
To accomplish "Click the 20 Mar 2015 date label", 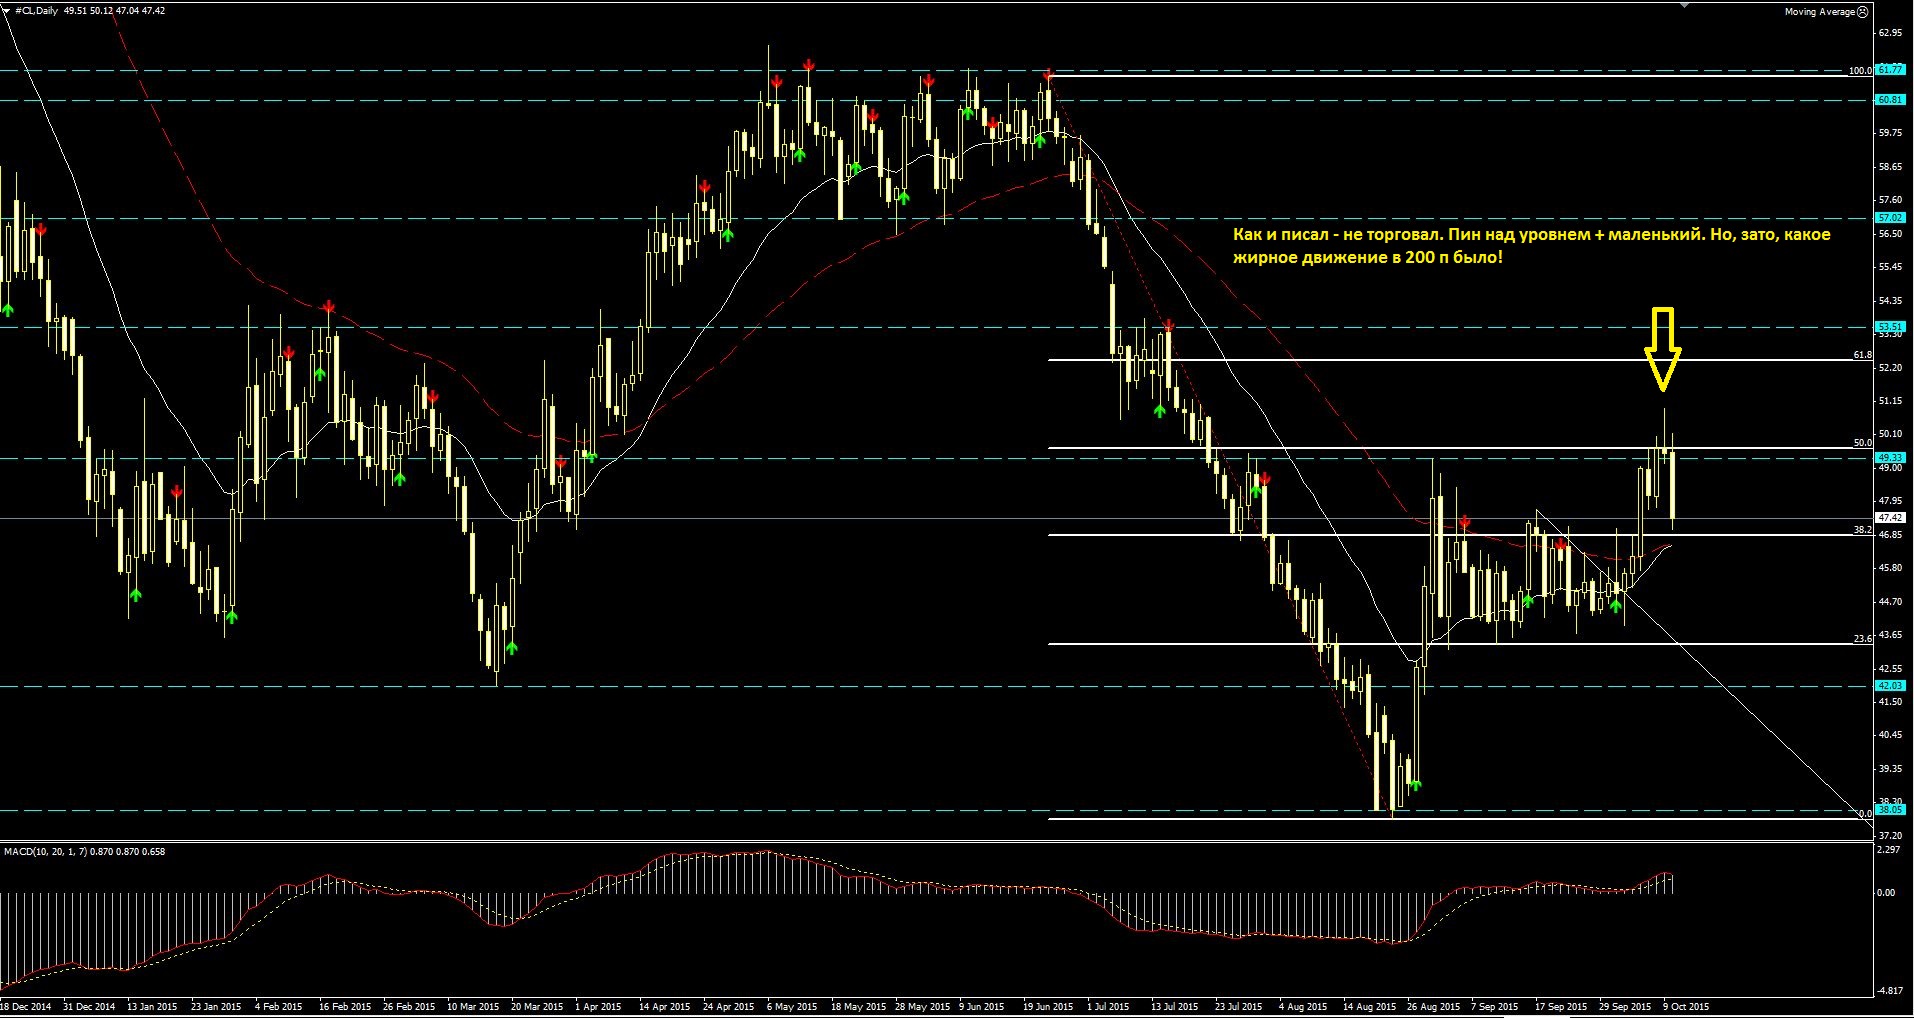I will point(538,1007).
